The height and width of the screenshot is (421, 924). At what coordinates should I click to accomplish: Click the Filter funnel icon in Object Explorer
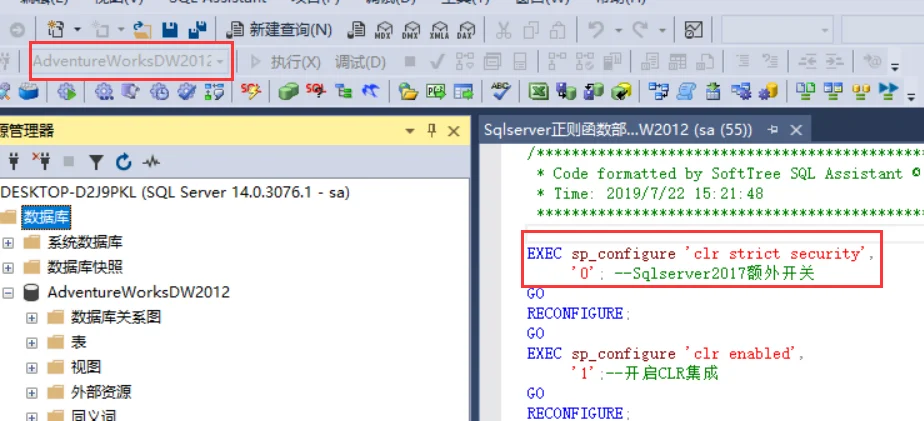96,162
